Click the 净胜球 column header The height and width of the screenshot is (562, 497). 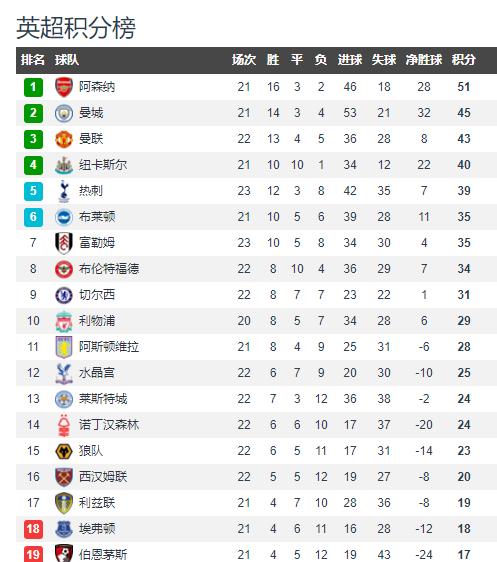point(424,59)
